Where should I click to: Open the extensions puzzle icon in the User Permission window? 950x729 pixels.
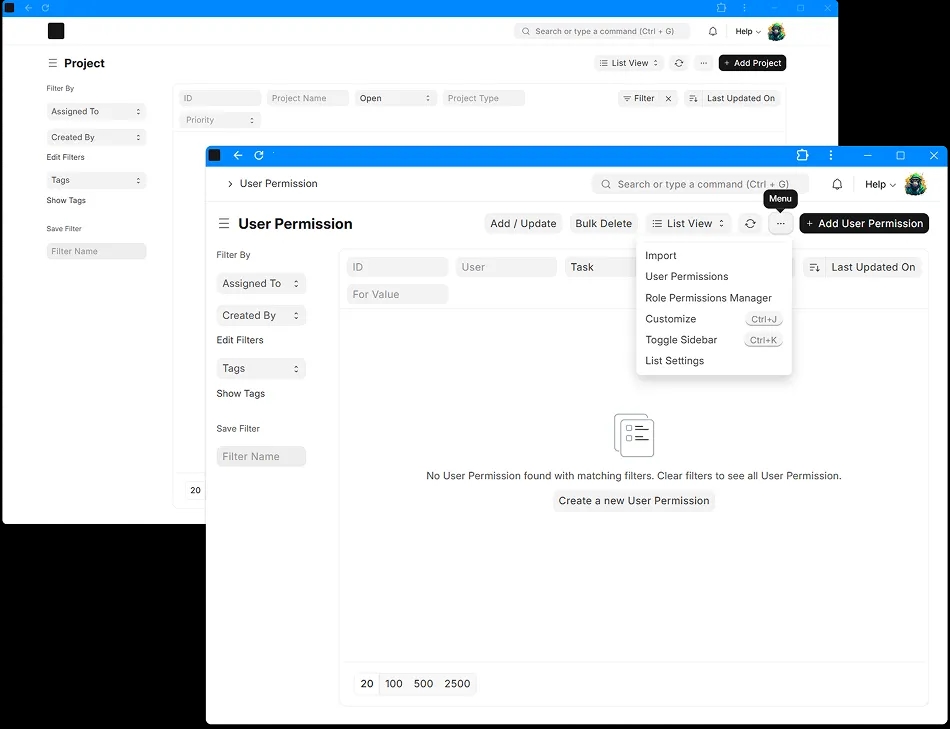(802, 156)
